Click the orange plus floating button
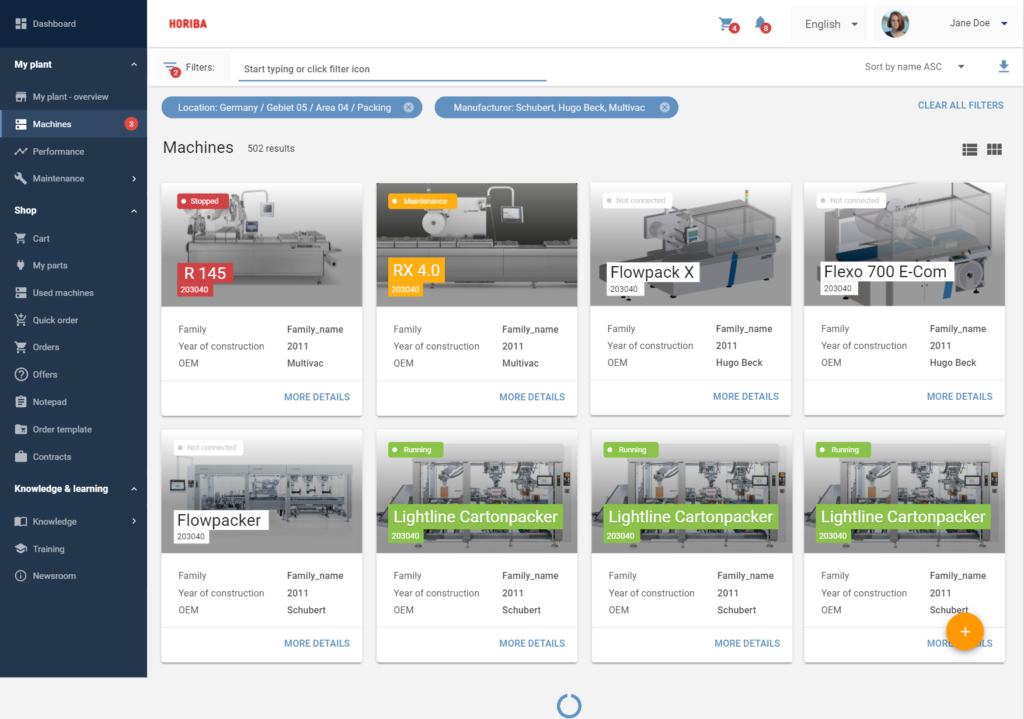This screenshot has height=719, width=1024. (x=965, y=631)
